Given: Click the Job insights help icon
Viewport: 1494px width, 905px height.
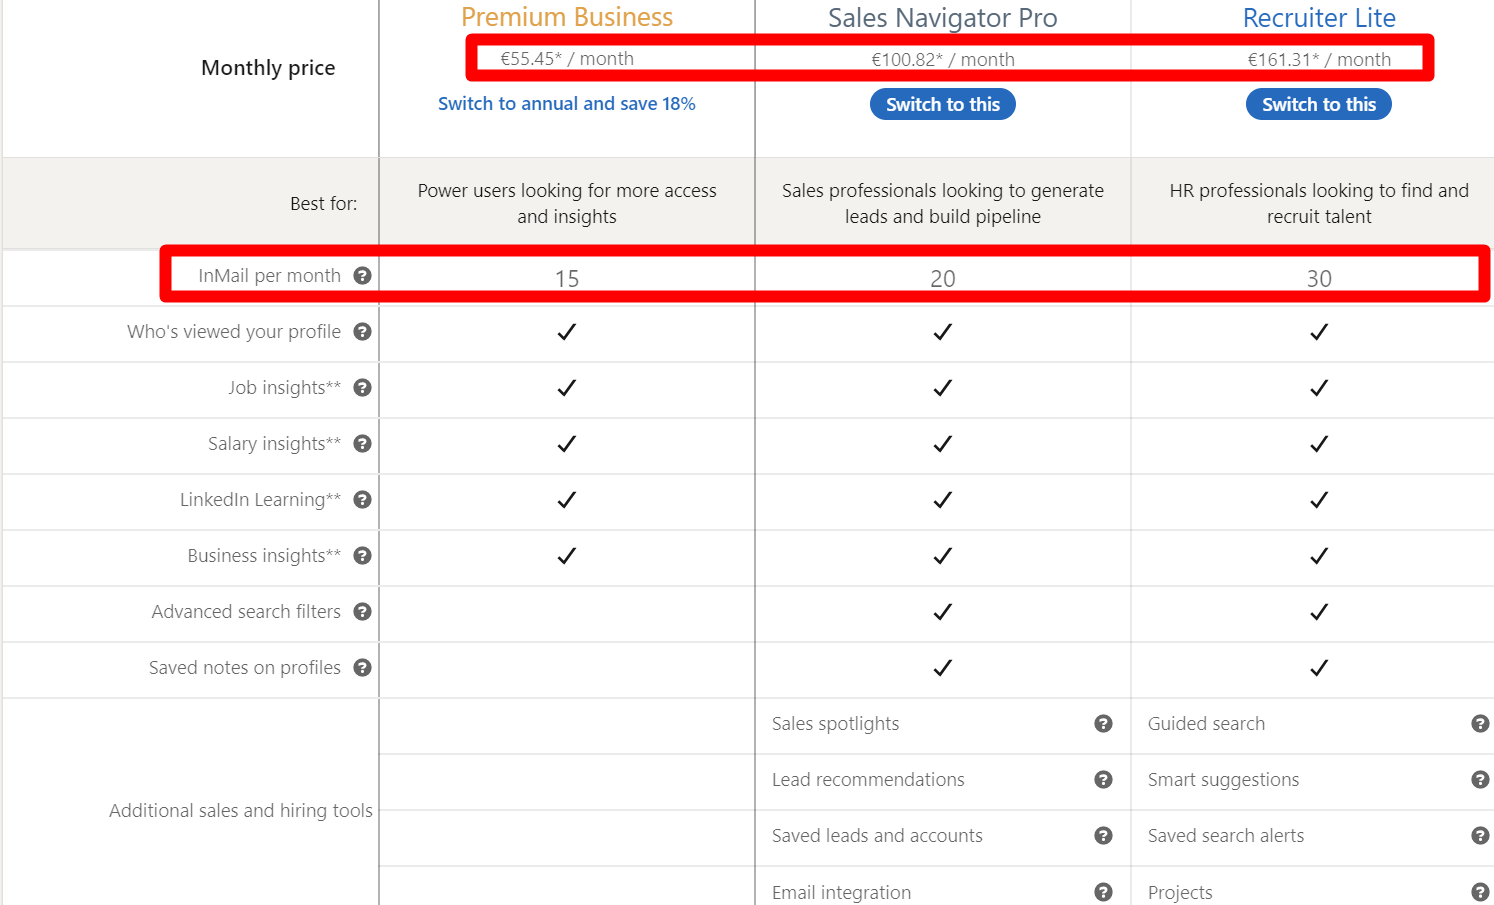Looking at the screenshot, I should pos(363,387).
